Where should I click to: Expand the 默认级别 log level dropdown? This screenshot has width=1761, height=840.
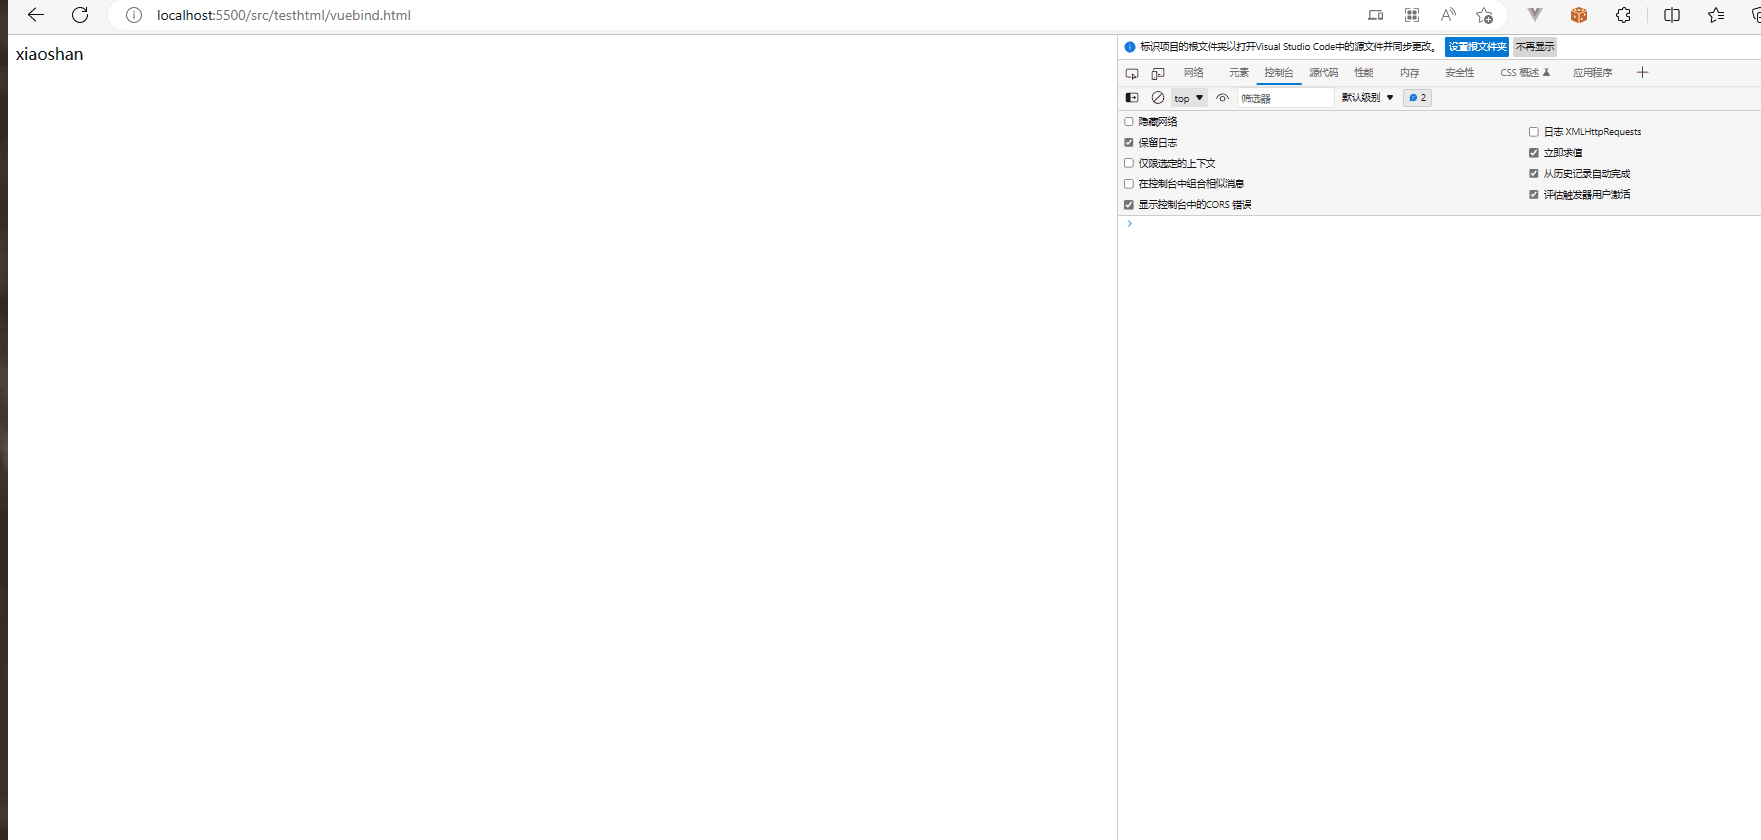coord(1367,98)
